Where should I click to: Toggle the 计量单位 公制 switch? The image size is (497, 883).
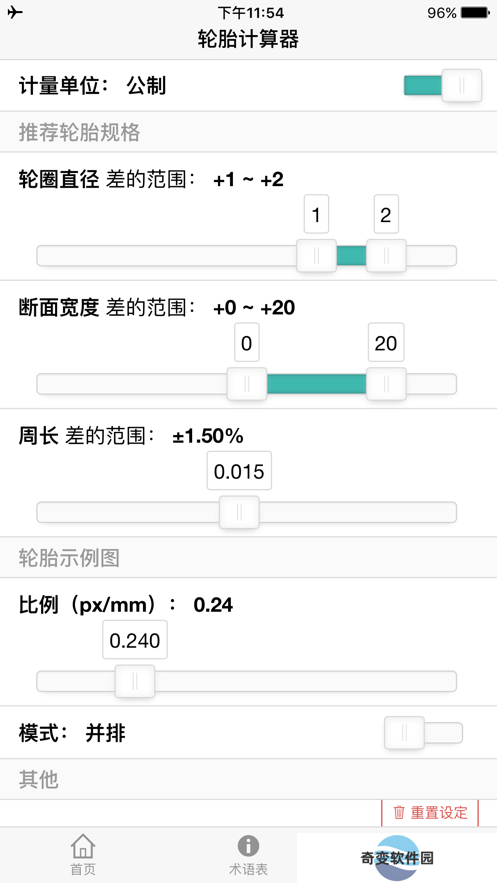(442, 86)
